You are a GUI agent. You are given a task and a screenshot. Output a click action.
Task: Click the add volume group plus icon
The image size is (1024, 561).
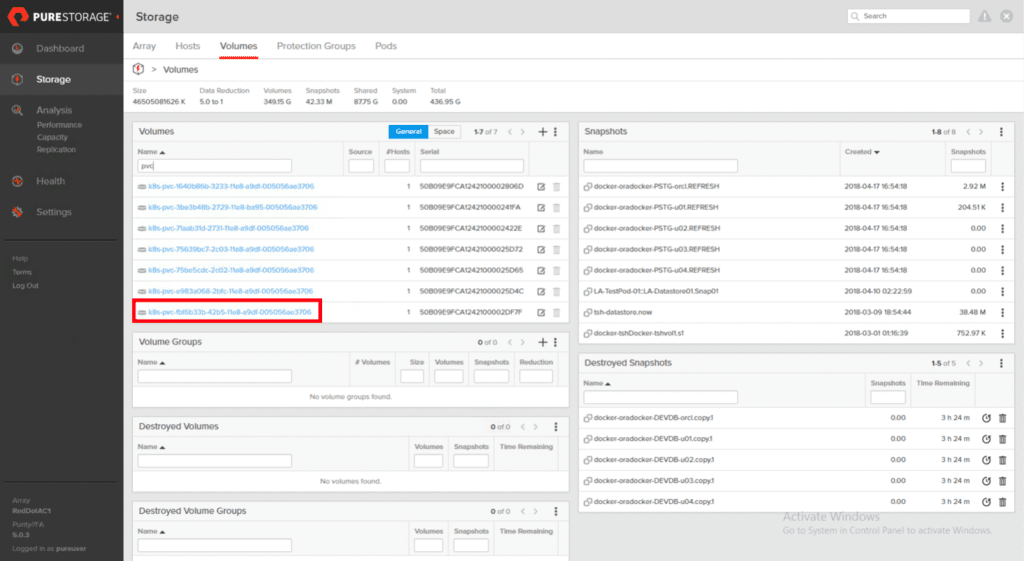pos(542,342)
